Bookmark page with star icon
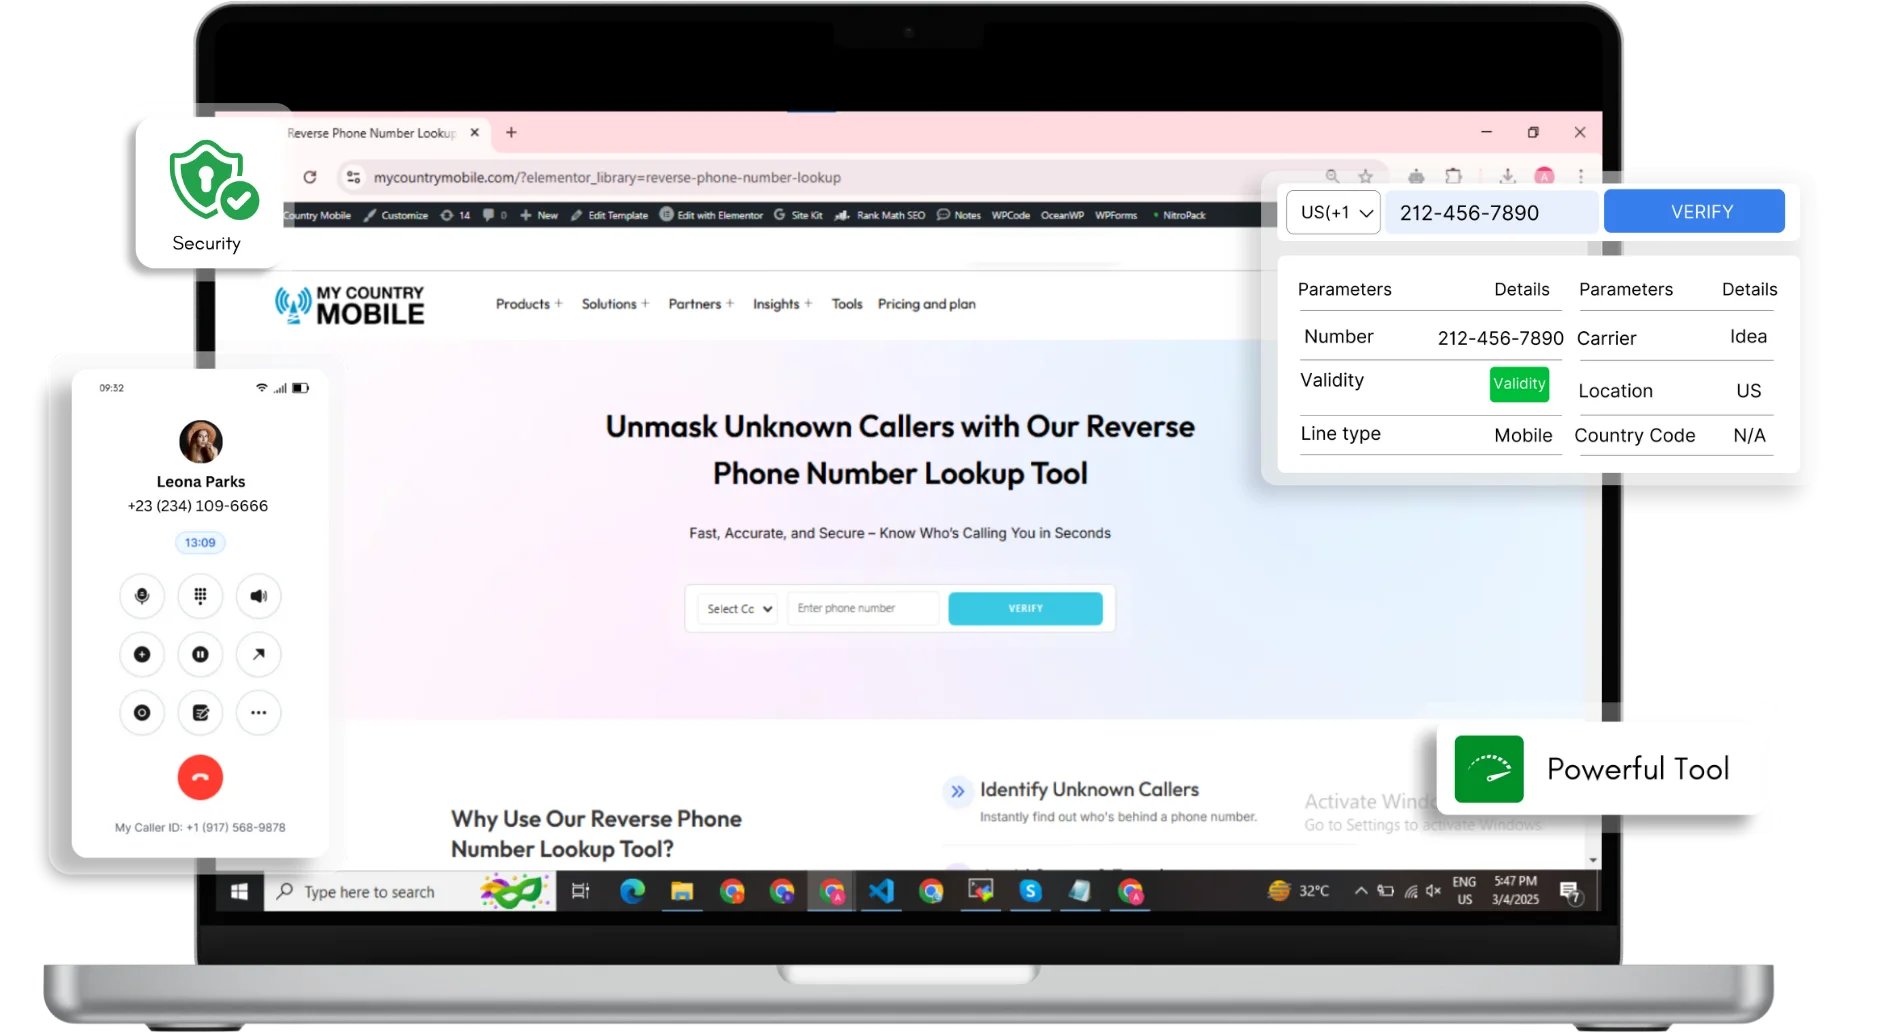1884x1033 pixels. 1365,177
